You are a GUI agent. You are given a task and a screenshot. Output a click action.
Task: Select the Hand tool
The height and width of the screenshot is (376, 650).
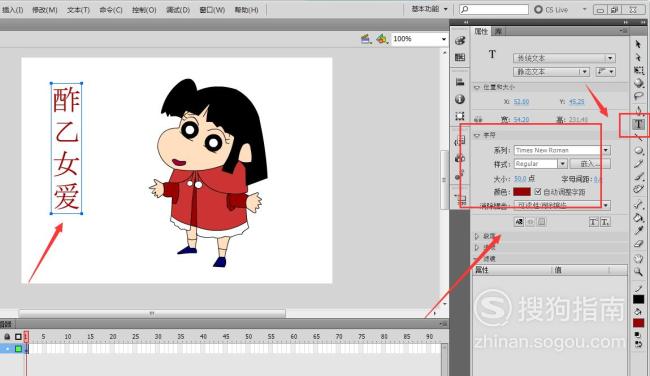click(638, 259)
